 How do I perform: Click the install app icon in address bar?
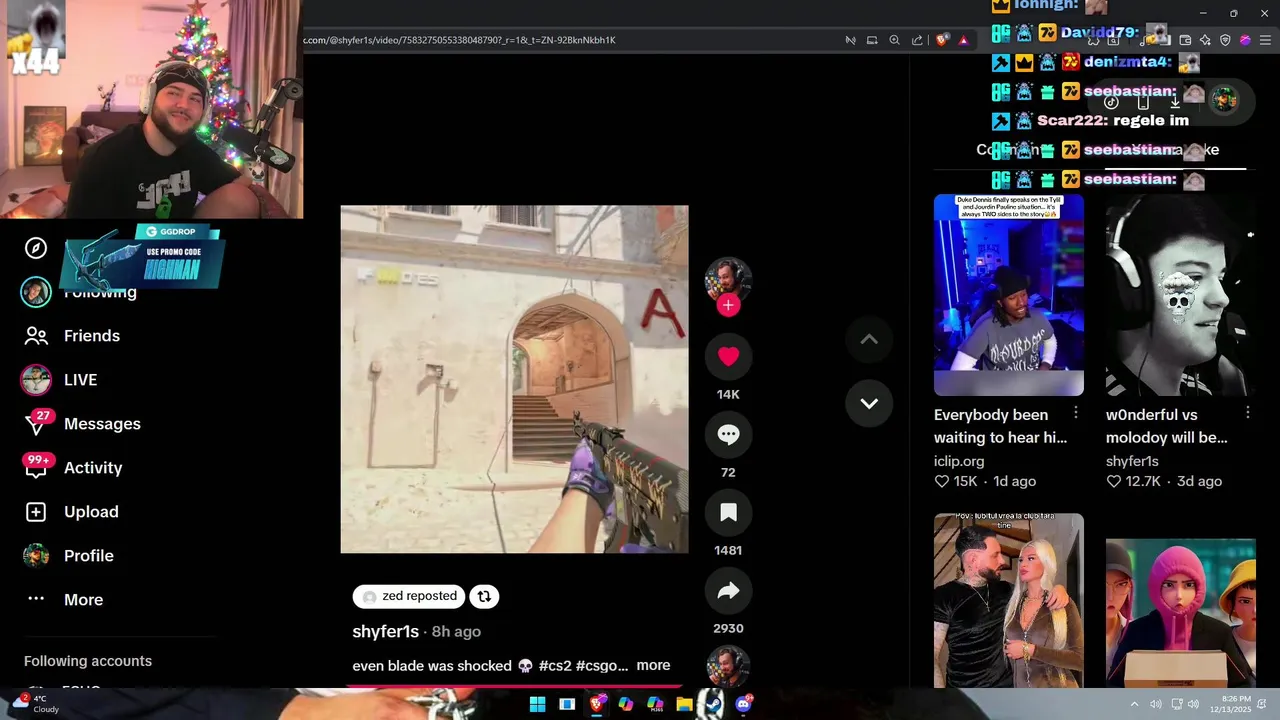(x=872, y=40)
